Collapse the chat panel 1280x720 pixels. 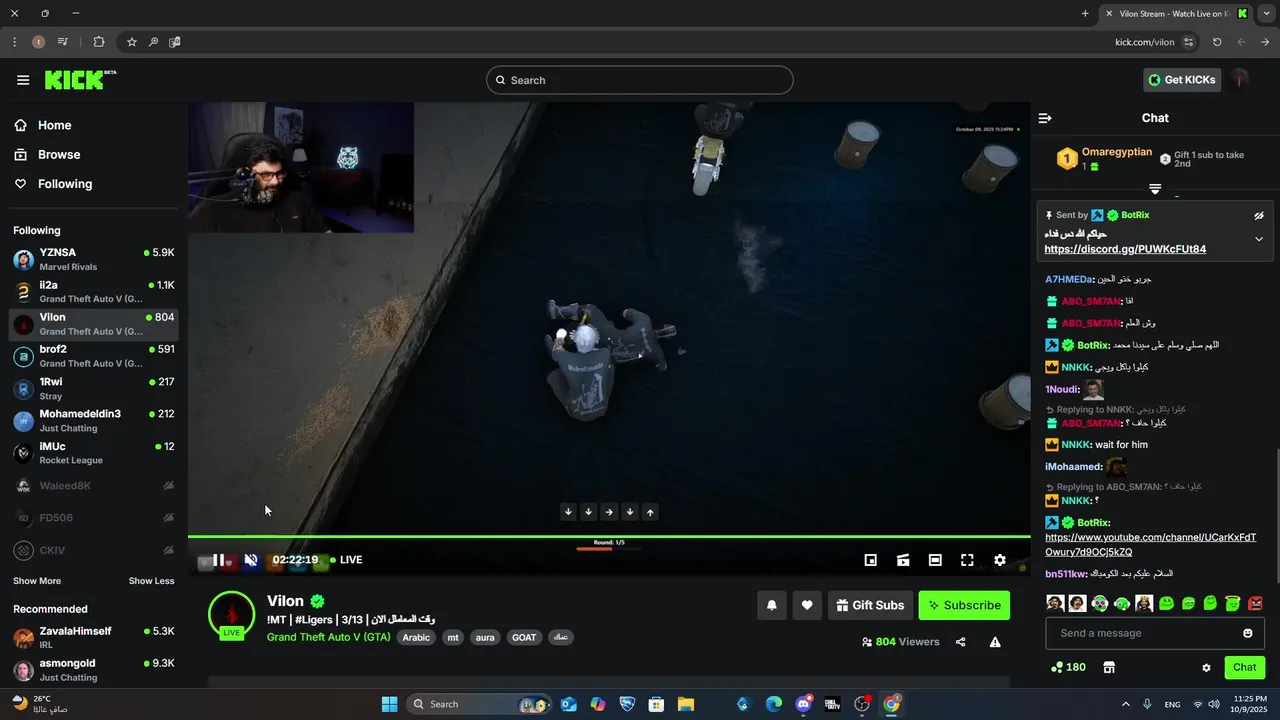coord(1045,118)
